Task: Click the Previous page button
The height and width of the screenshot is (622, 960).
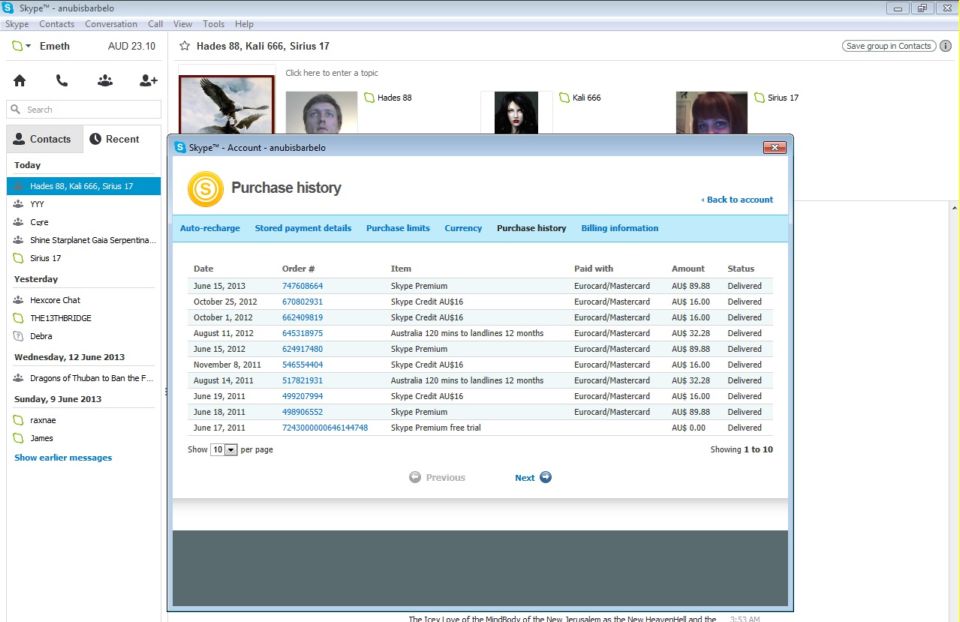Action: pyautogui.click(x=437, y=478)
